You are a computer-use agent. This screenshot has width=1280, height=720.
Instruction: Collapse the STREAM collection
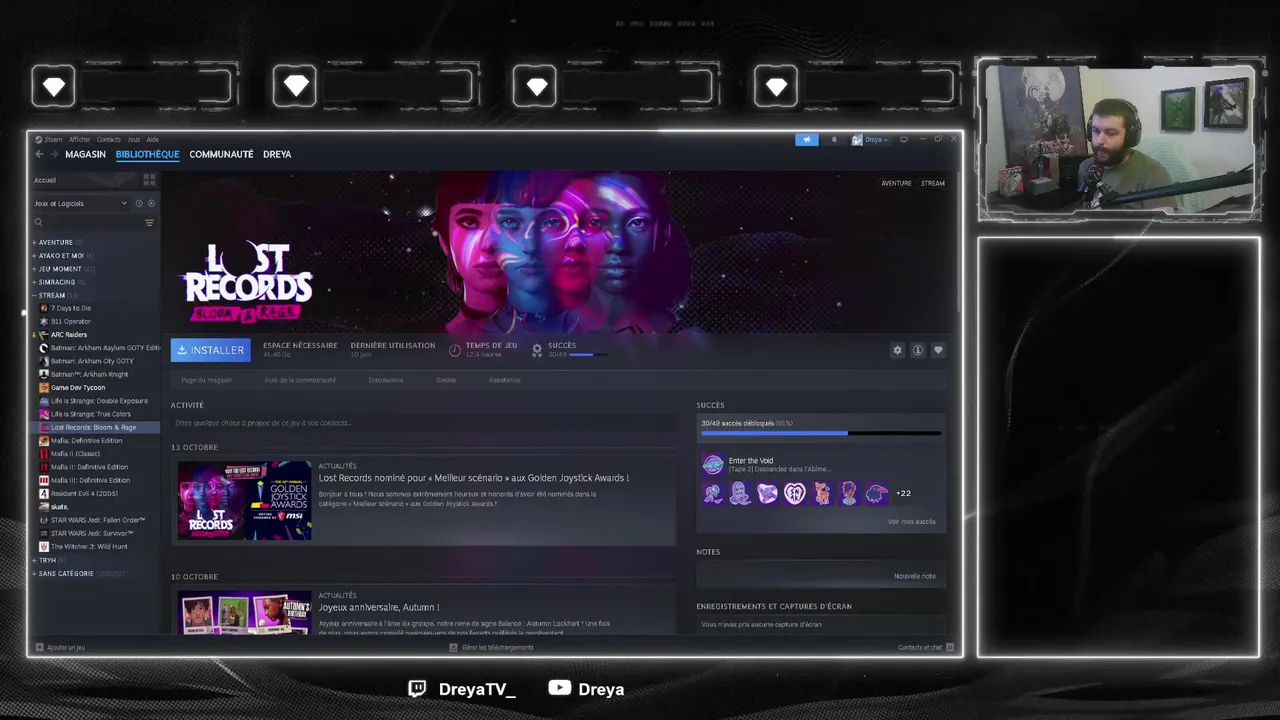coord(34,295)
